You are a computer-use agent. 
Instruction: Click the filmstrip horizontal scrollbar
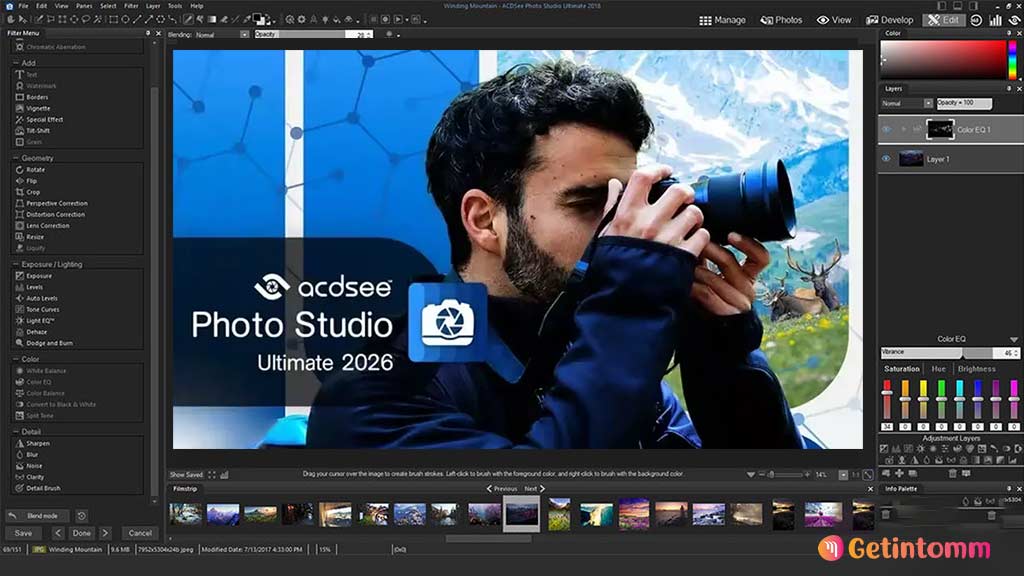coord(488,539)
